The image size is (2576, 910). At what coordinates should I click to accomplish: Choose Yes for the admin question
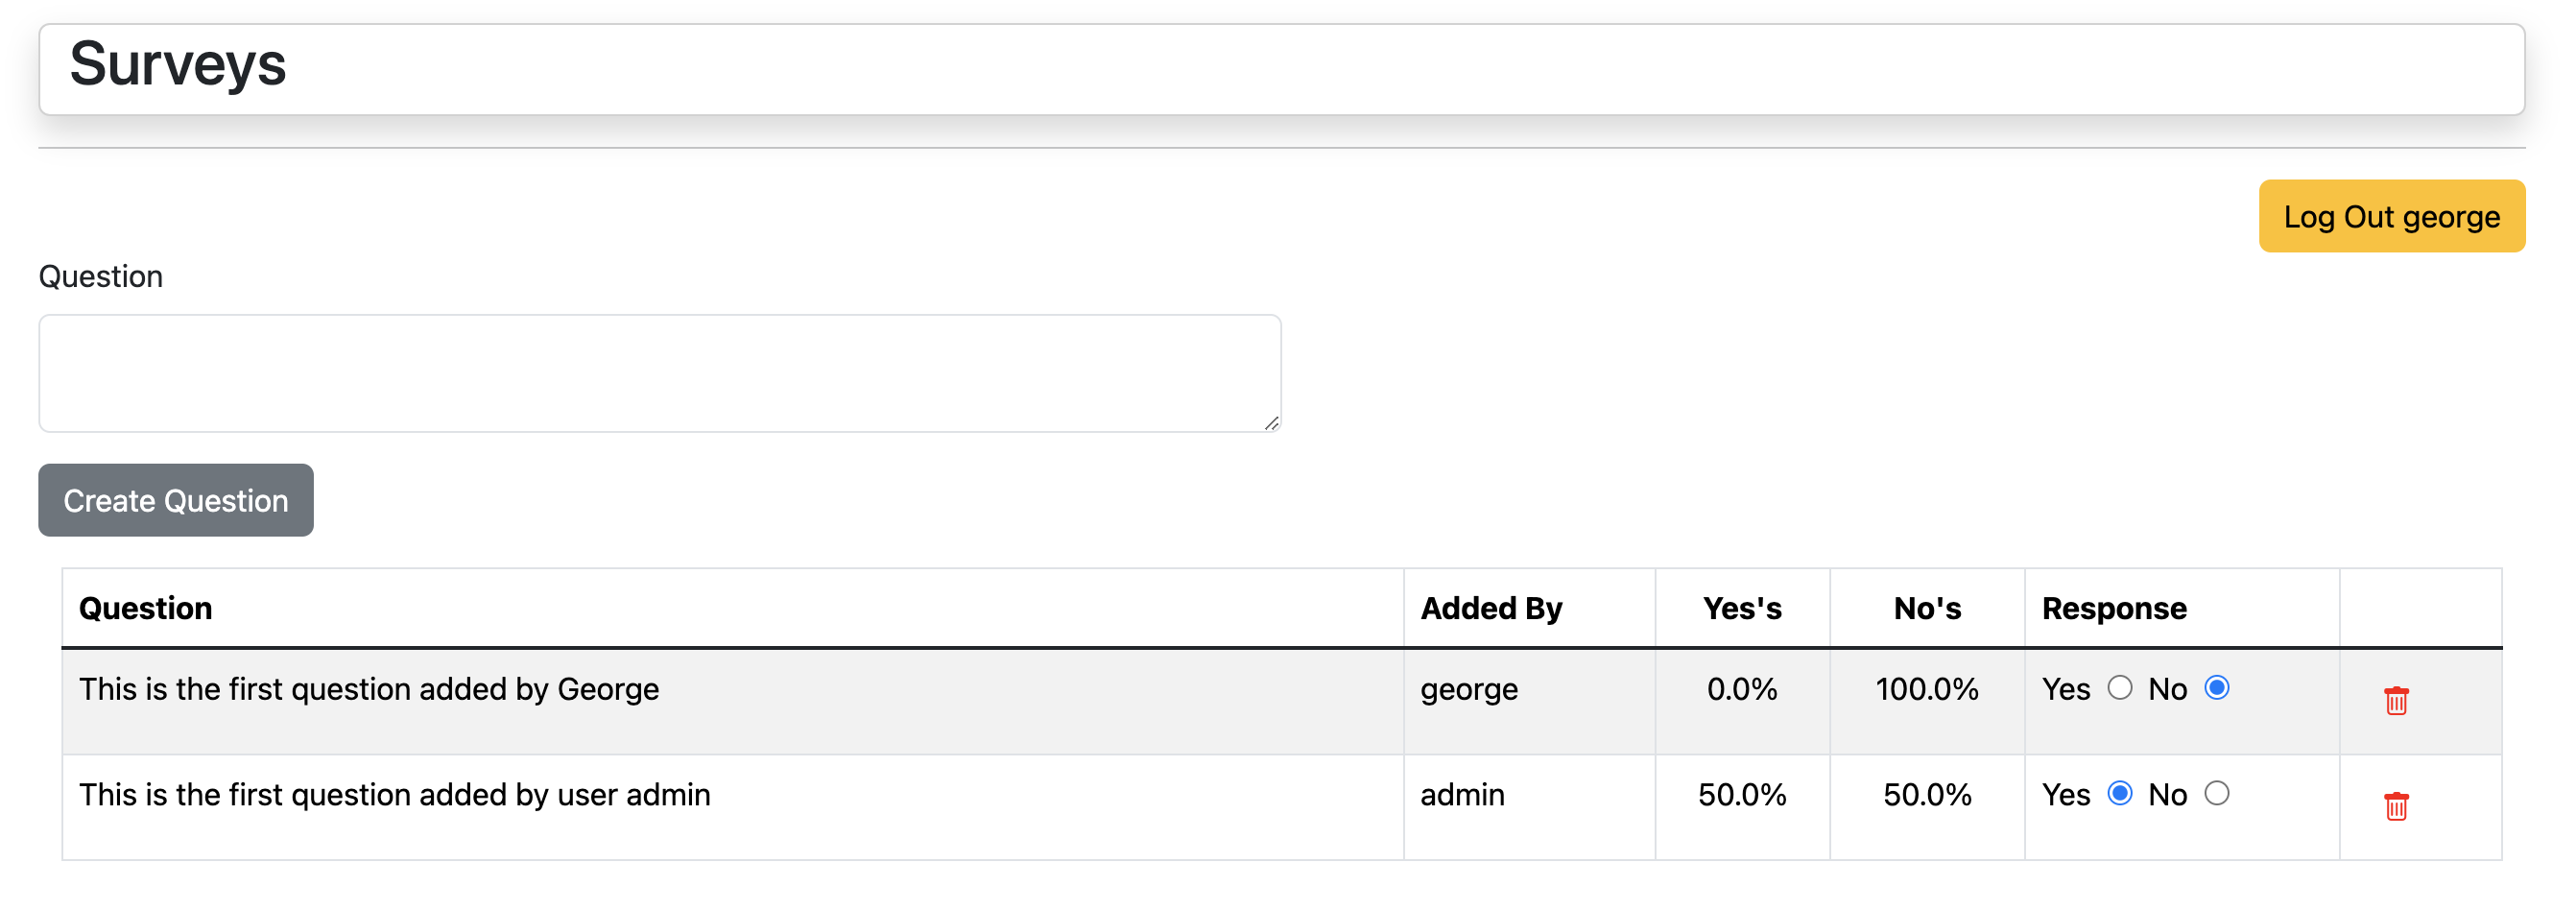point(2119,793)
